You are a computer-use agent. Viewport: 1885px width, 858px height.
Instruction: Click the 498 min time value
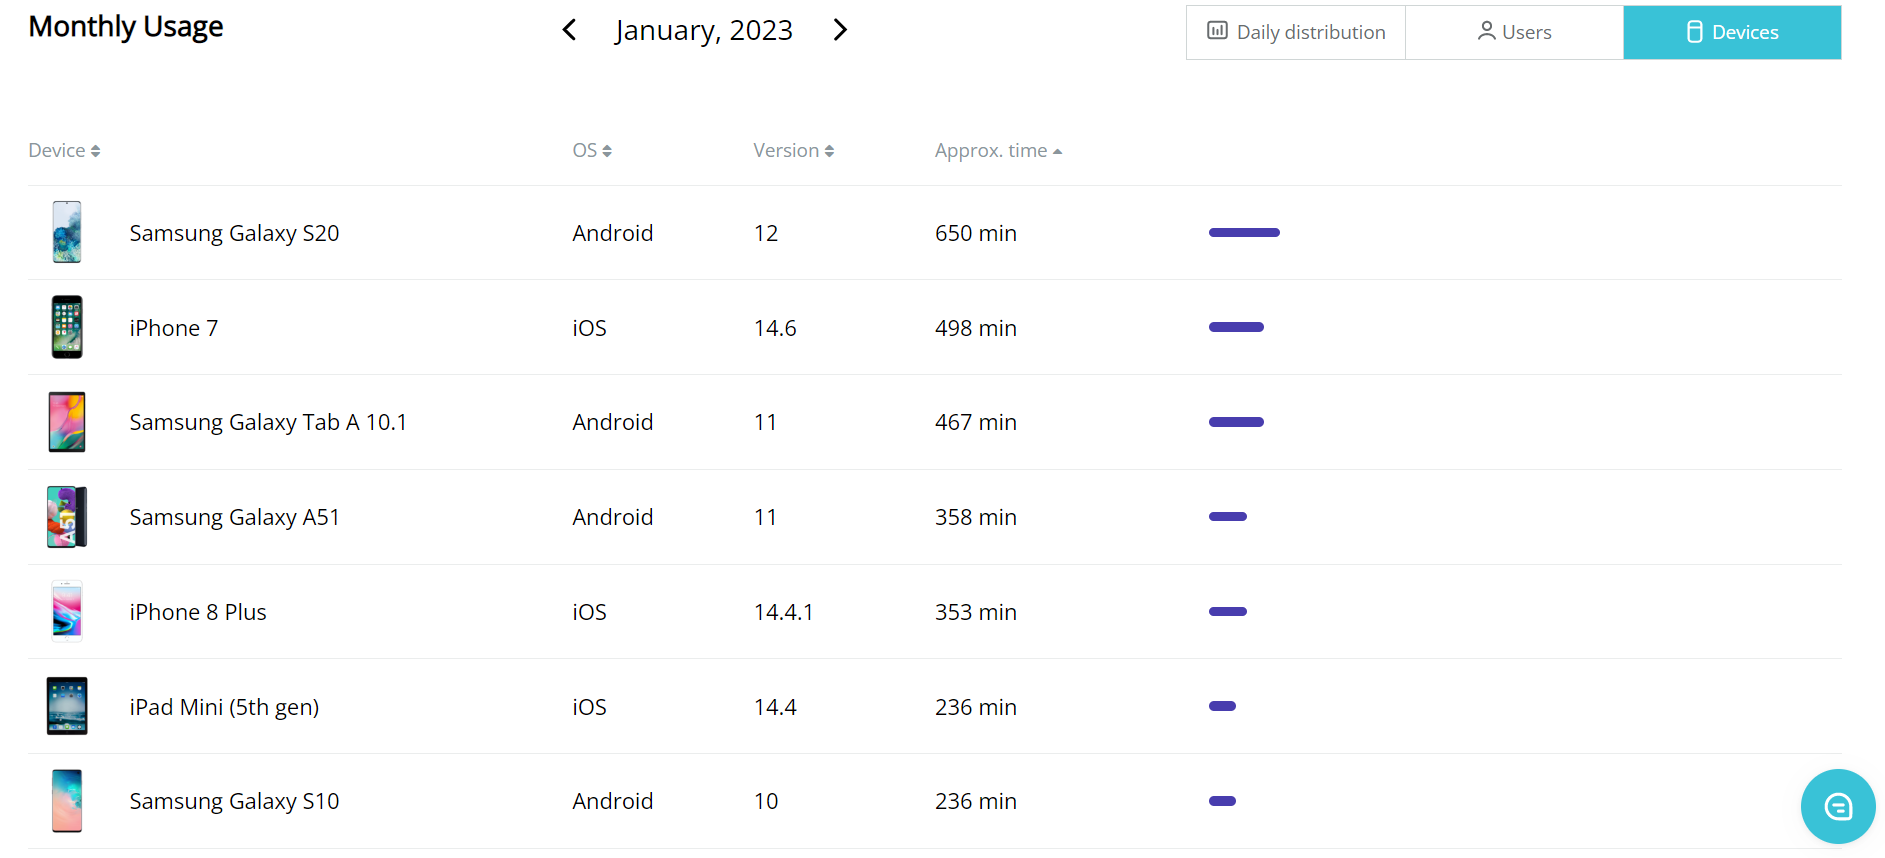point(976,328)
